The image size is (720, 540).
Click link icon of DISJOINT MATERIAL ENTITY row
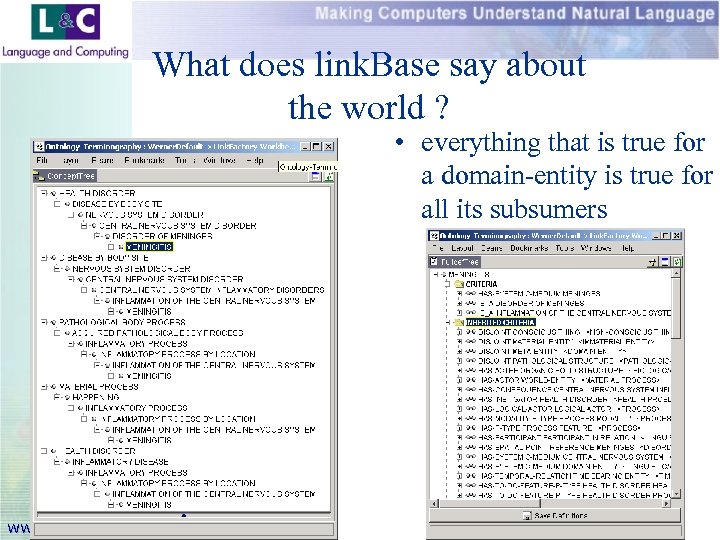(x=471, y=342)
